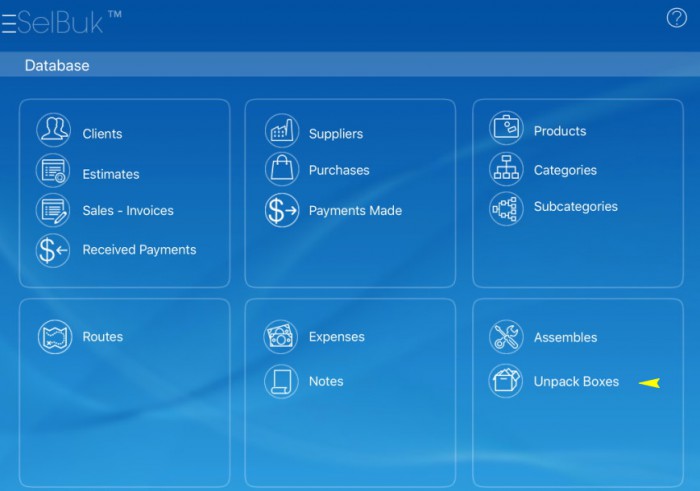Click the Clients people icon

tap(53, 131)
